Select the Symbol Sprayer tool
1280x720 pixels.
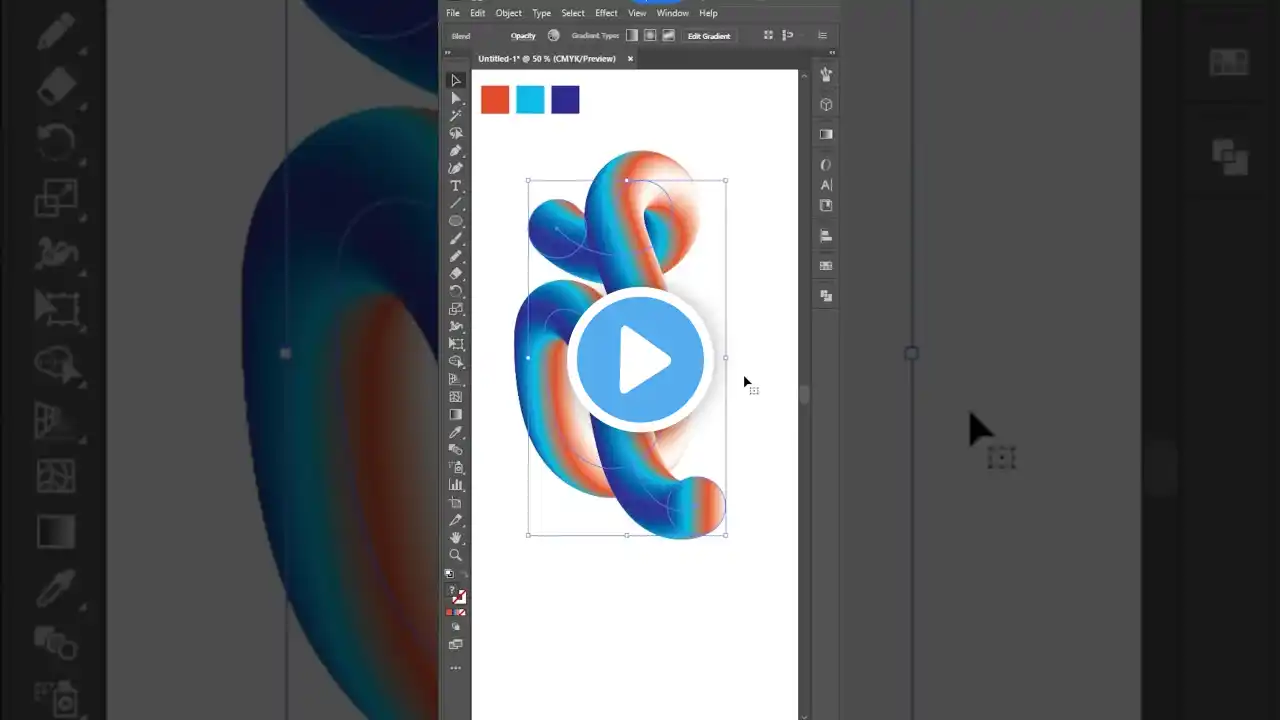(x=456, y=467)
